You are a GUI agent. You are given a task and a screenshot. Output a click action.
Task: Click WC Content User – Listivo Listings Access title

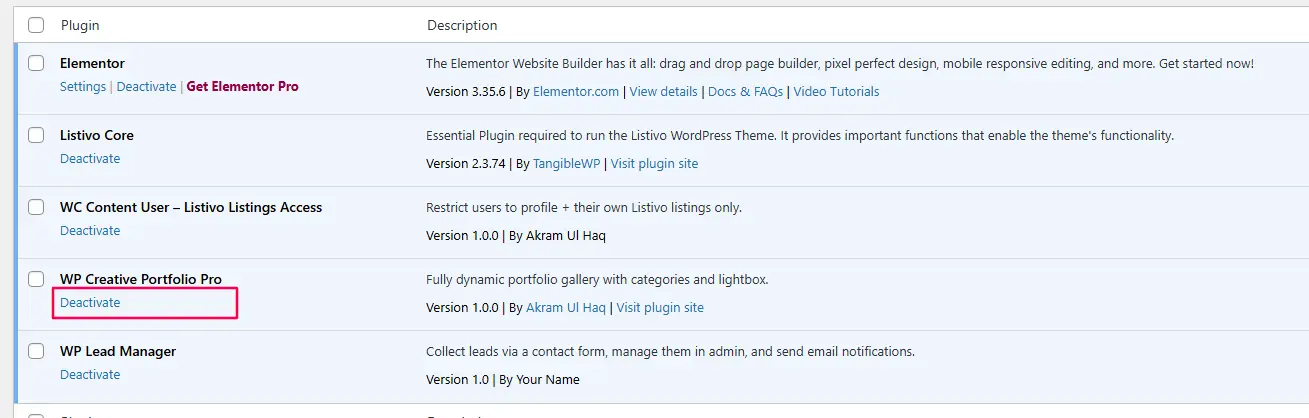click(x=191, y=207)
